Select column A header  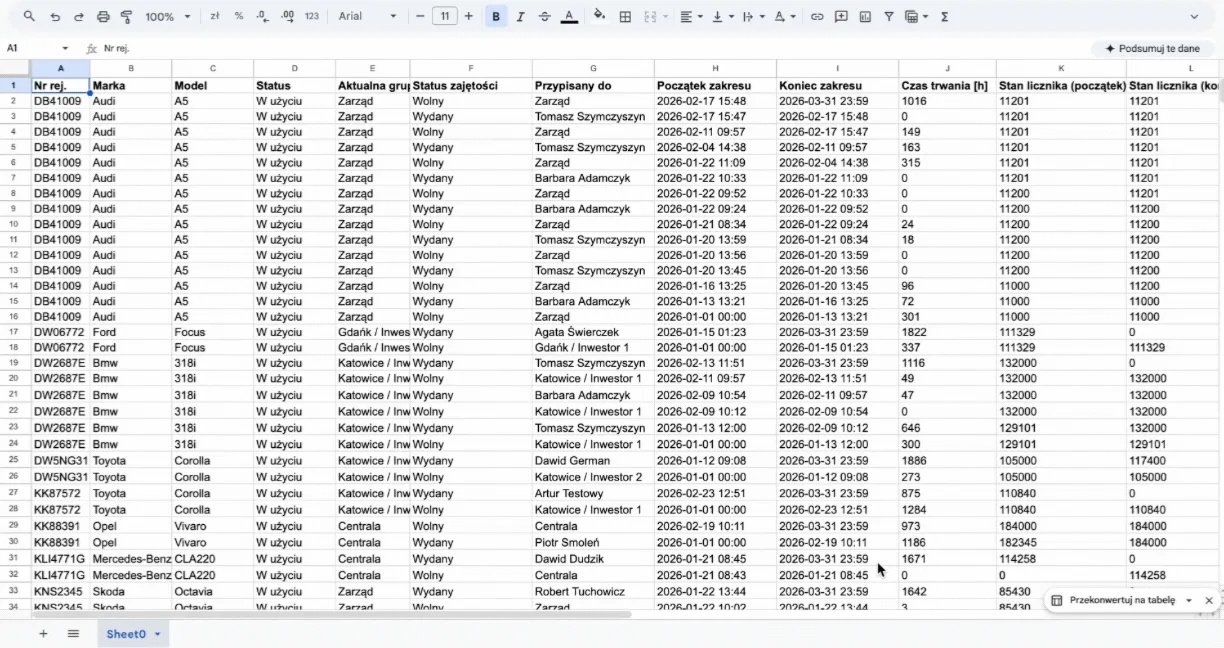pyautogui.click(x=60, y=68)
